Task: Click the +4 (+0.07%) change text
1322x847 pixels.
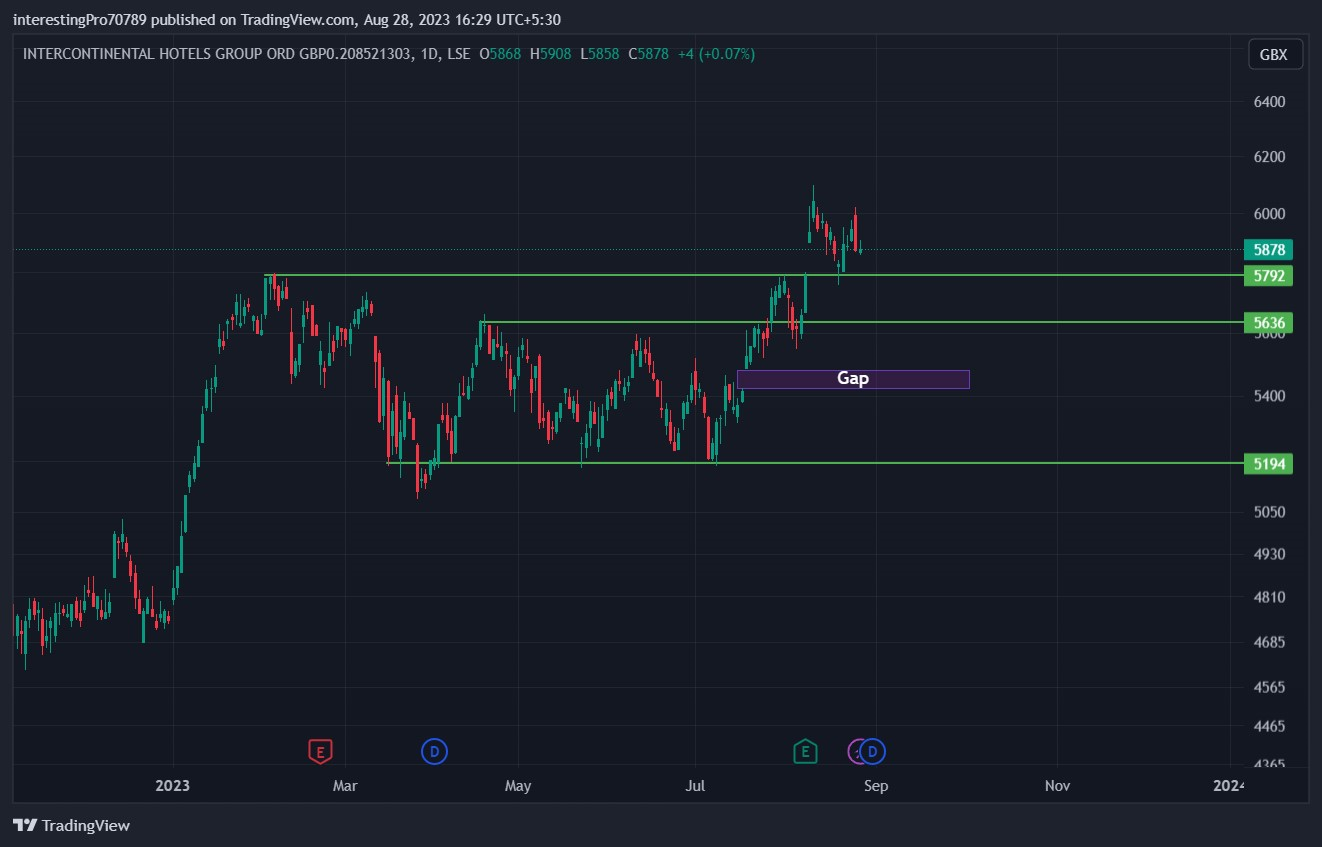Action: [716, 54]
